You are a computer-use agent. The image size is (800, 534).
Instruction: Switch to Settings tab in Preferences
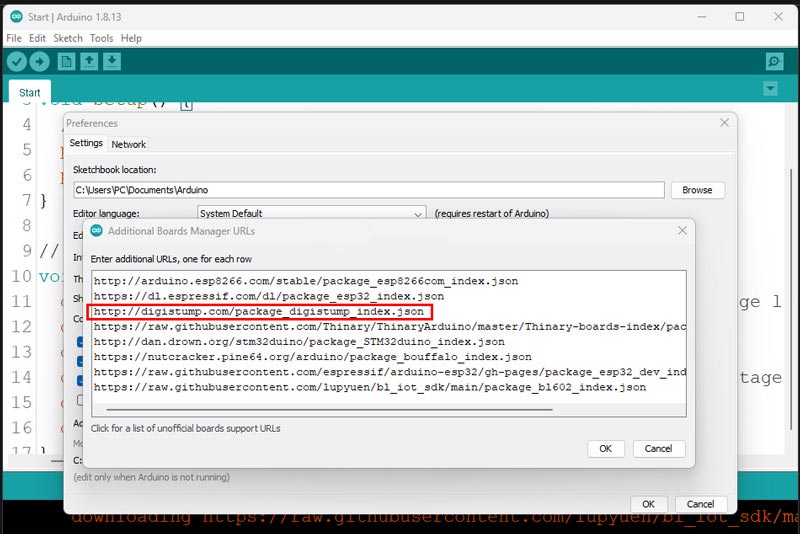point(86,143)
